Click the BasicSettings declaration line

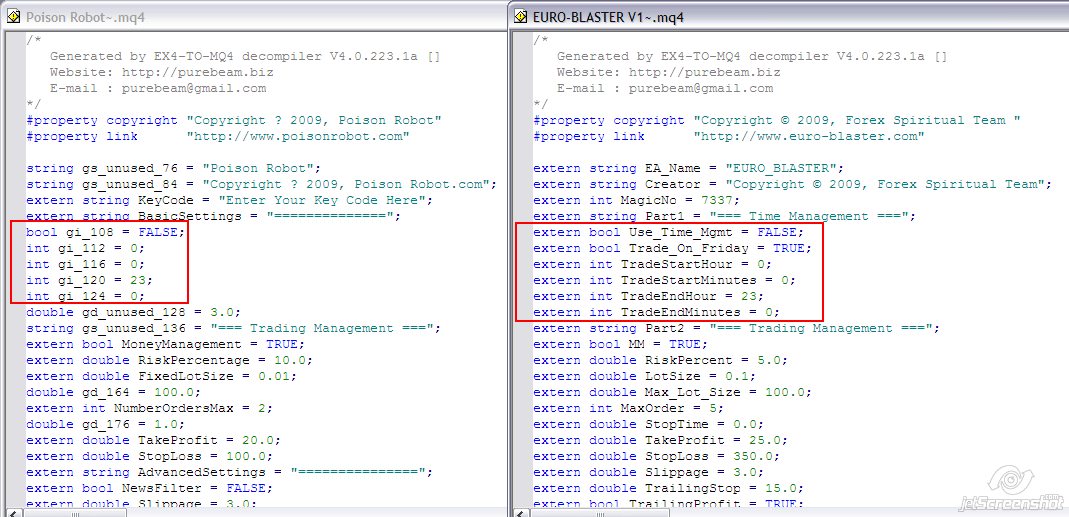click(x=214, y=216)
